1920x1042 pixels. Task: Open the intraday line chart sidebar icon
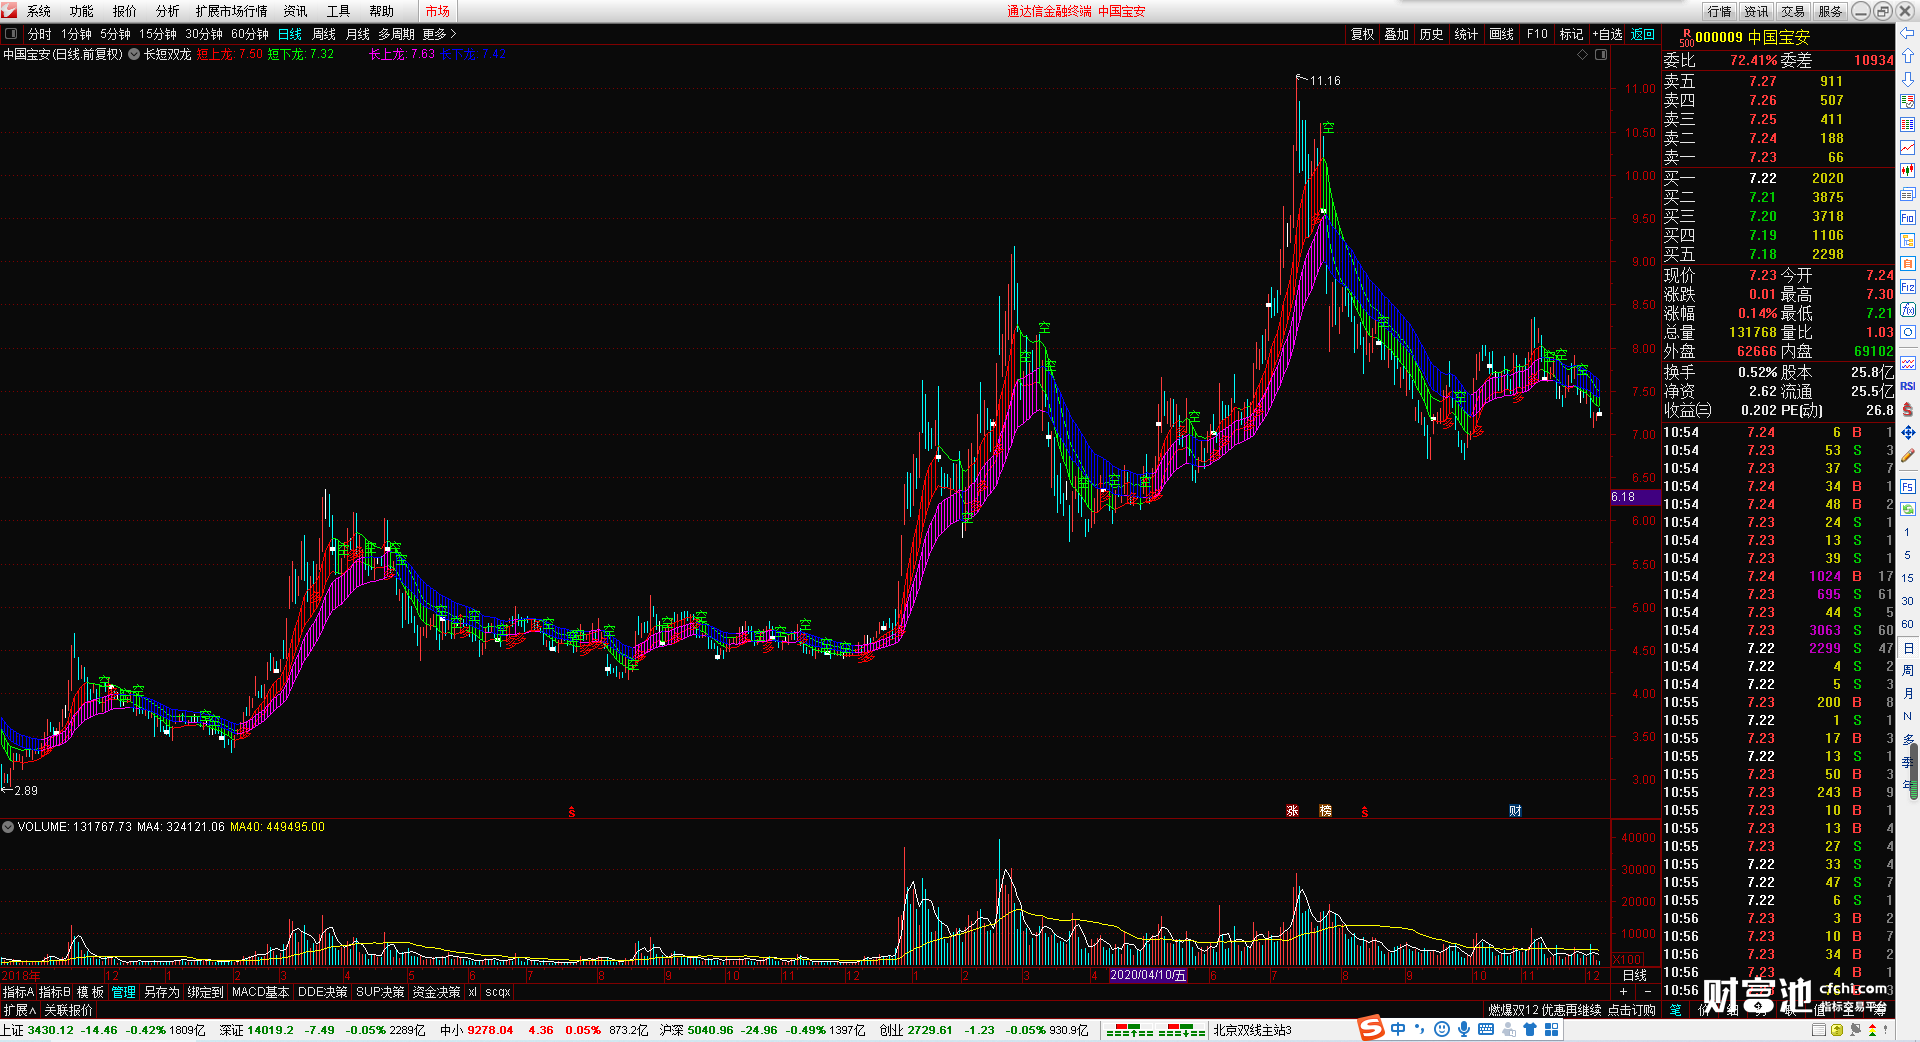pyautogui.click(x=1908, y=148)
